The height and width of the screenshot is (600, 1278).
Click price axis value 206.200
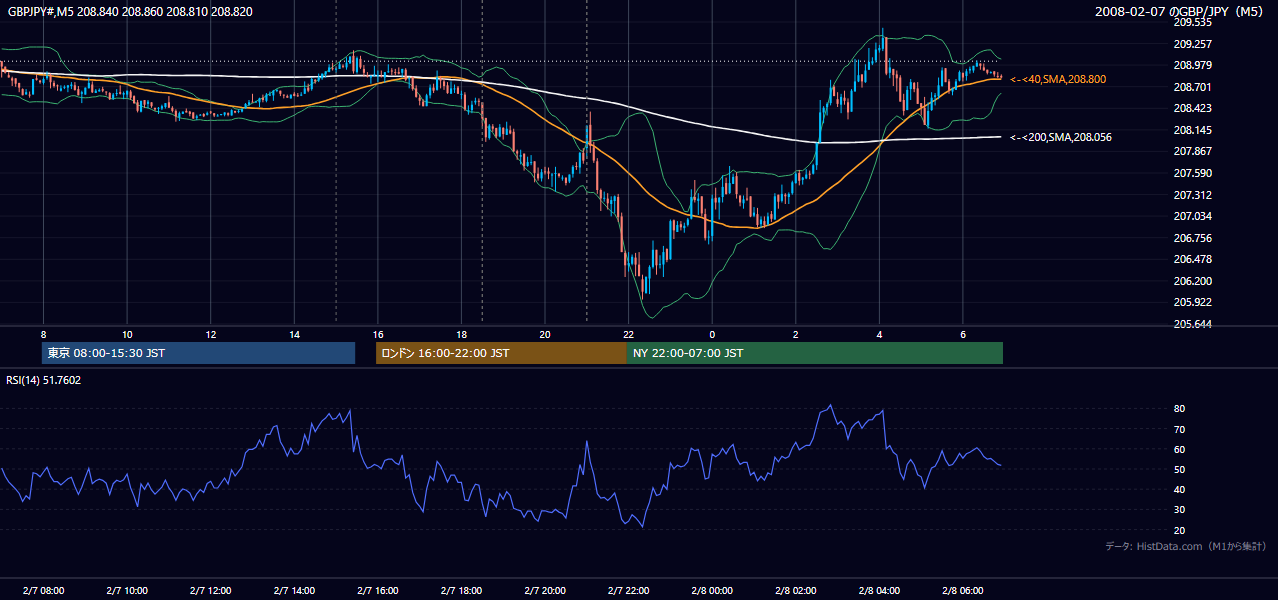1192,282
